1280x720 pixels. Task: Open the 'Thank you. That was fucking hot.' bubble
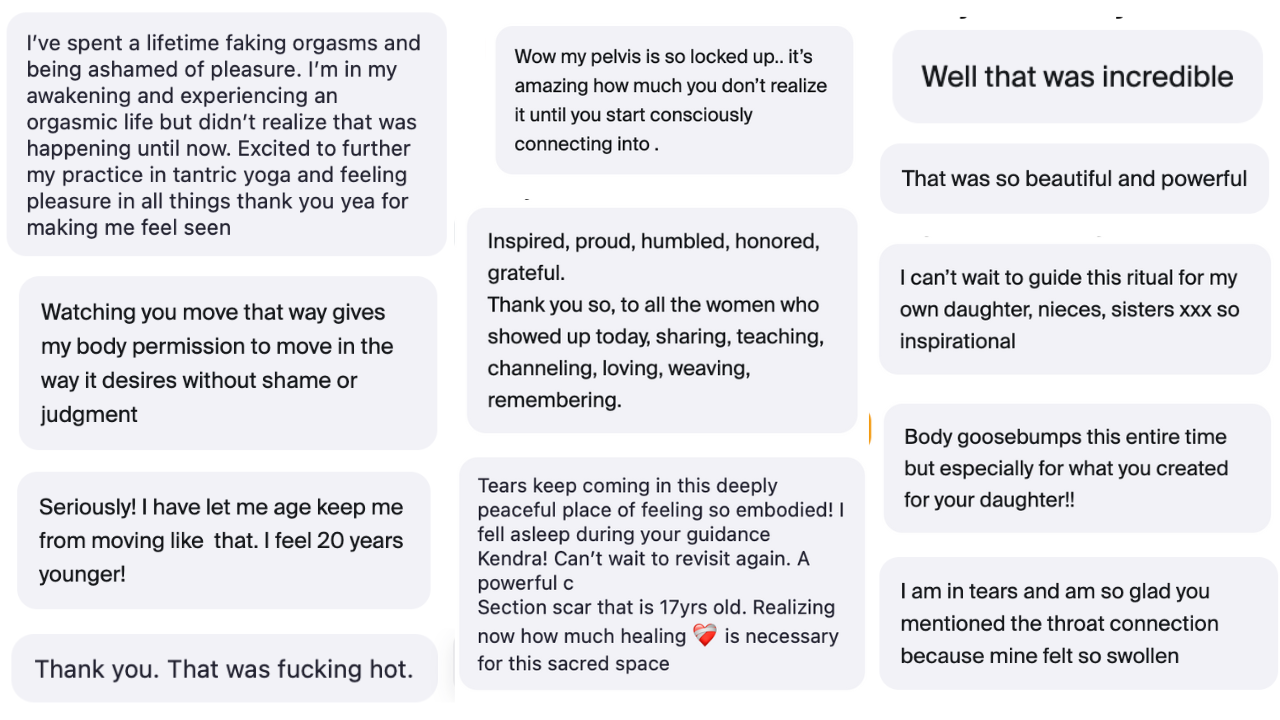click(x=224, y=669)
